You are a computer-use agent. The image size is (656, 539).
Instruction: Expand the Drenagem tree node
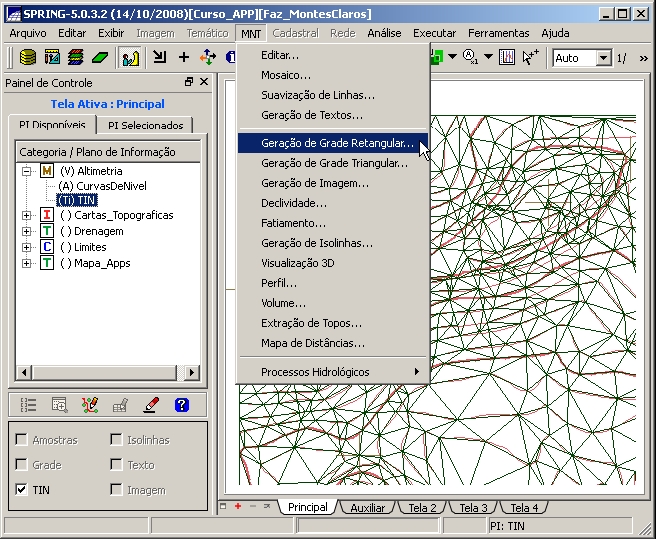[x=26, y=231]
